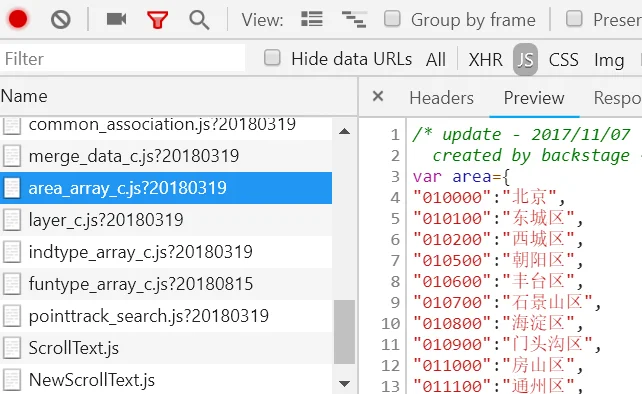
Task: Select NewScrollText.js request
Action: [166, 380]
